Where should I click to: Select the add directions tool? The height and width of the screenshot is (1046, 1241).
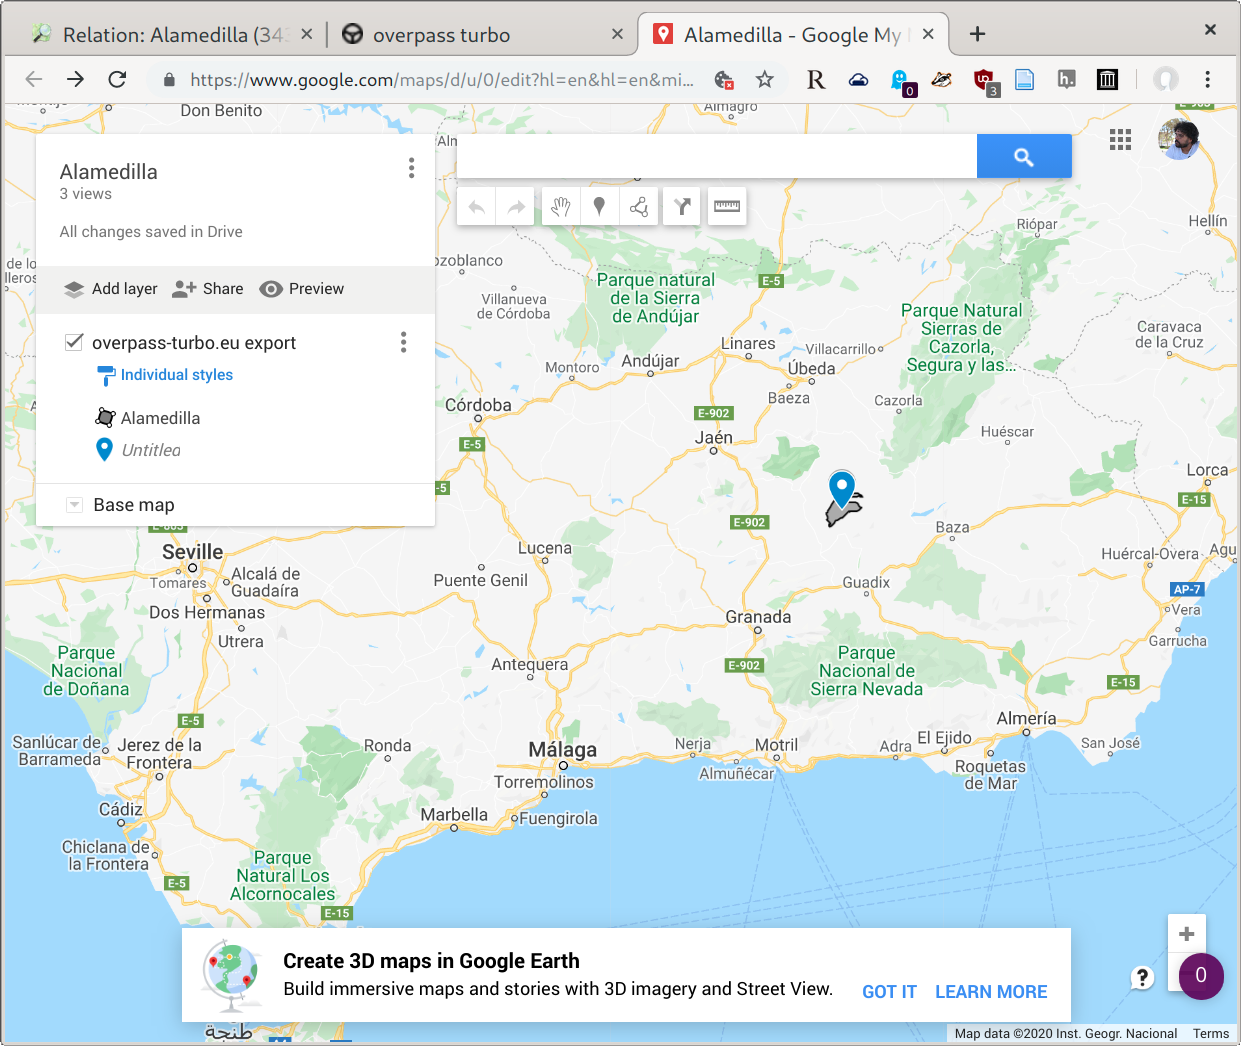[682, 207]
